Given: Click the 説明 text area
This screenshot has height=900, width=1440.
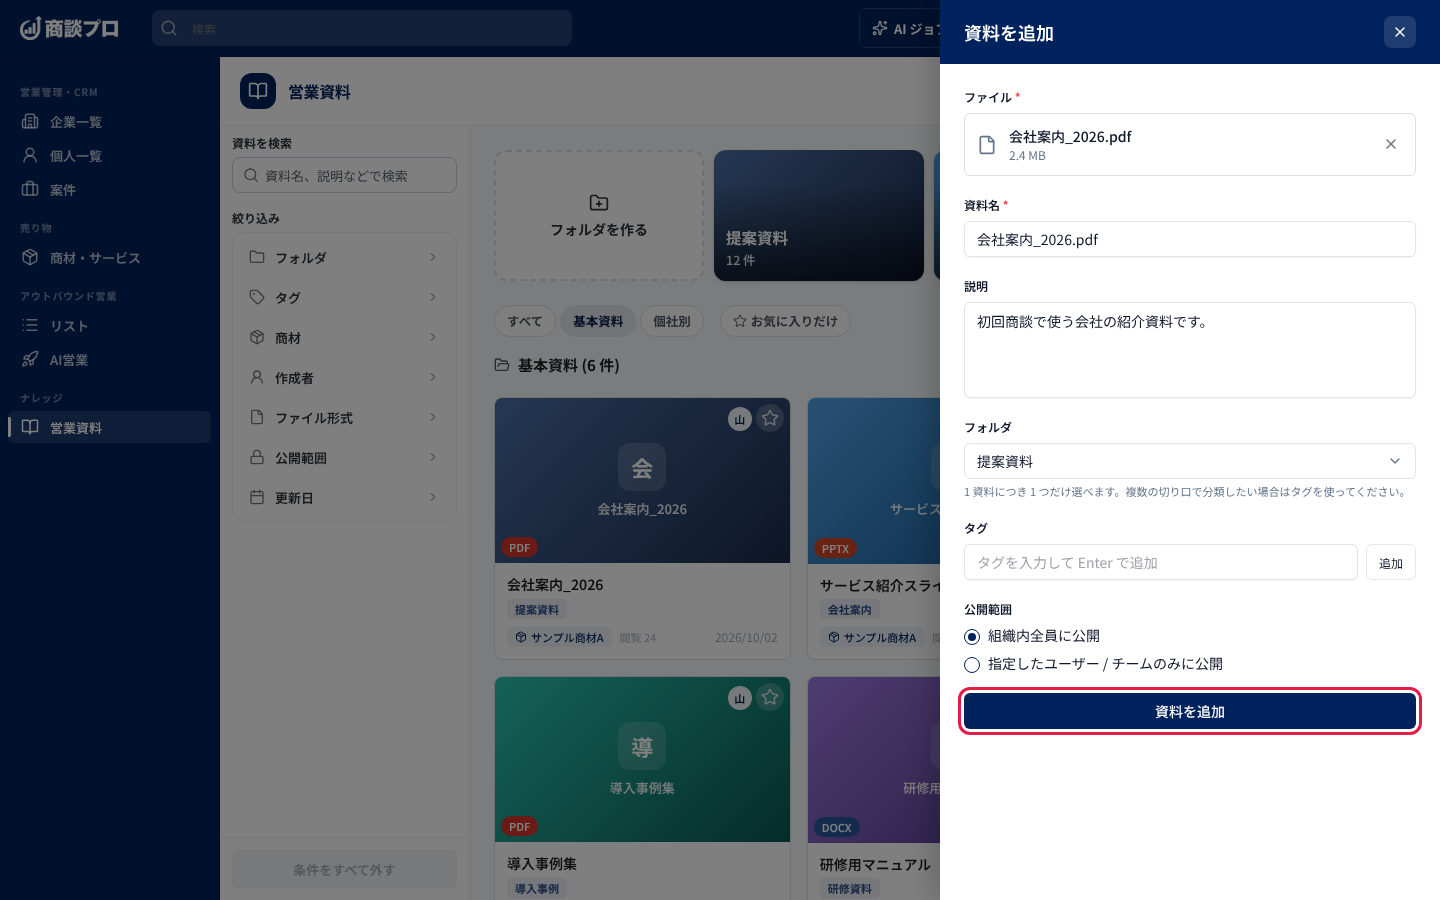Looking at the screenshot, I should point(1189,350).
